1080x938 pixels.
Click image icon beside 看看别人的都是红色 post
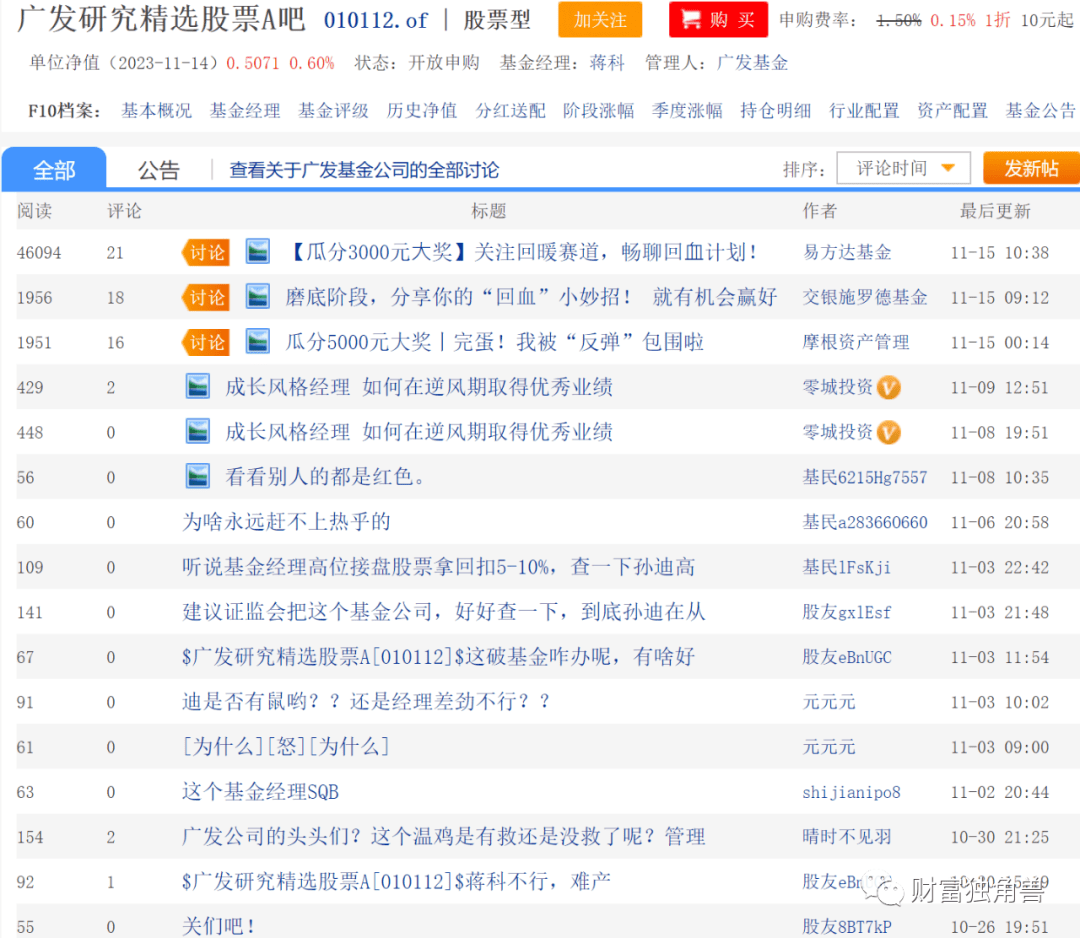coord(198,477)
